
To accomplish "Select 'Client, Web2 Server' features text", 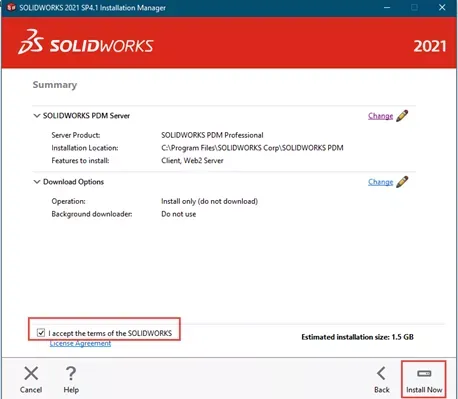I will click(x=192, y=160).
